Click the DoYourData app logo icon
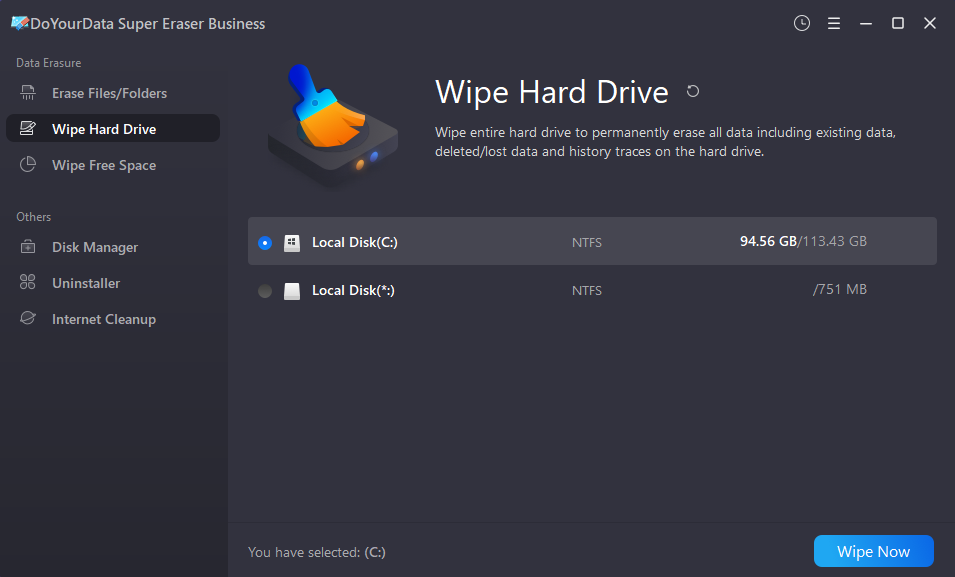The image size is (955, 577). (x=19, y=23)
